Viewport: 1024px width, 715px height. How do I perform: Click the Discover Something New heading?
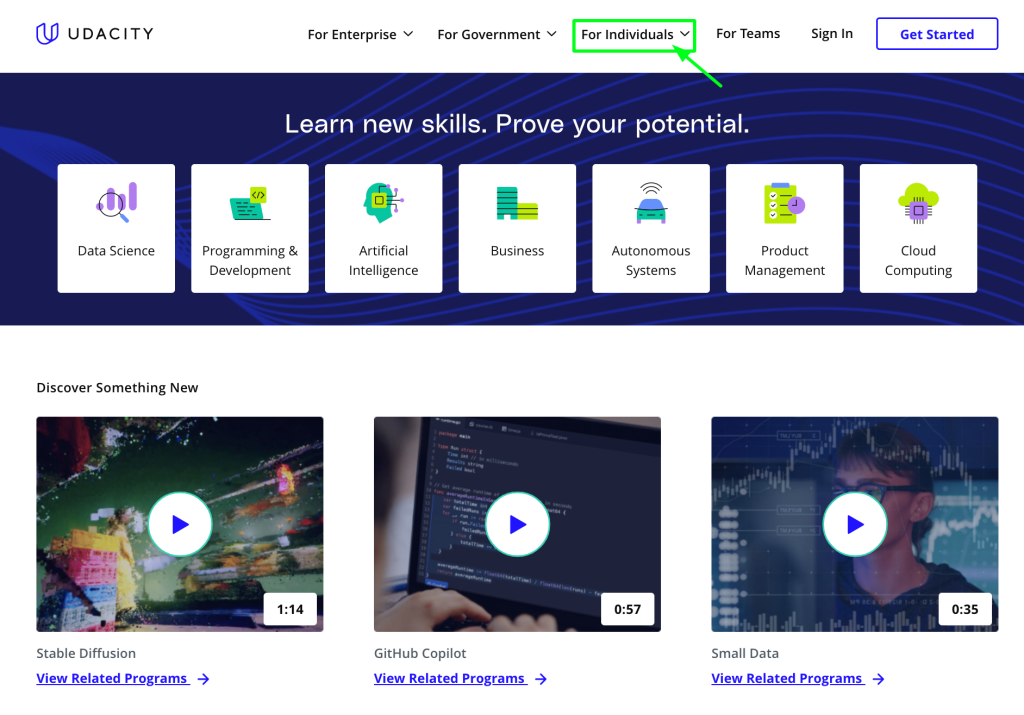tap(117, 387)
